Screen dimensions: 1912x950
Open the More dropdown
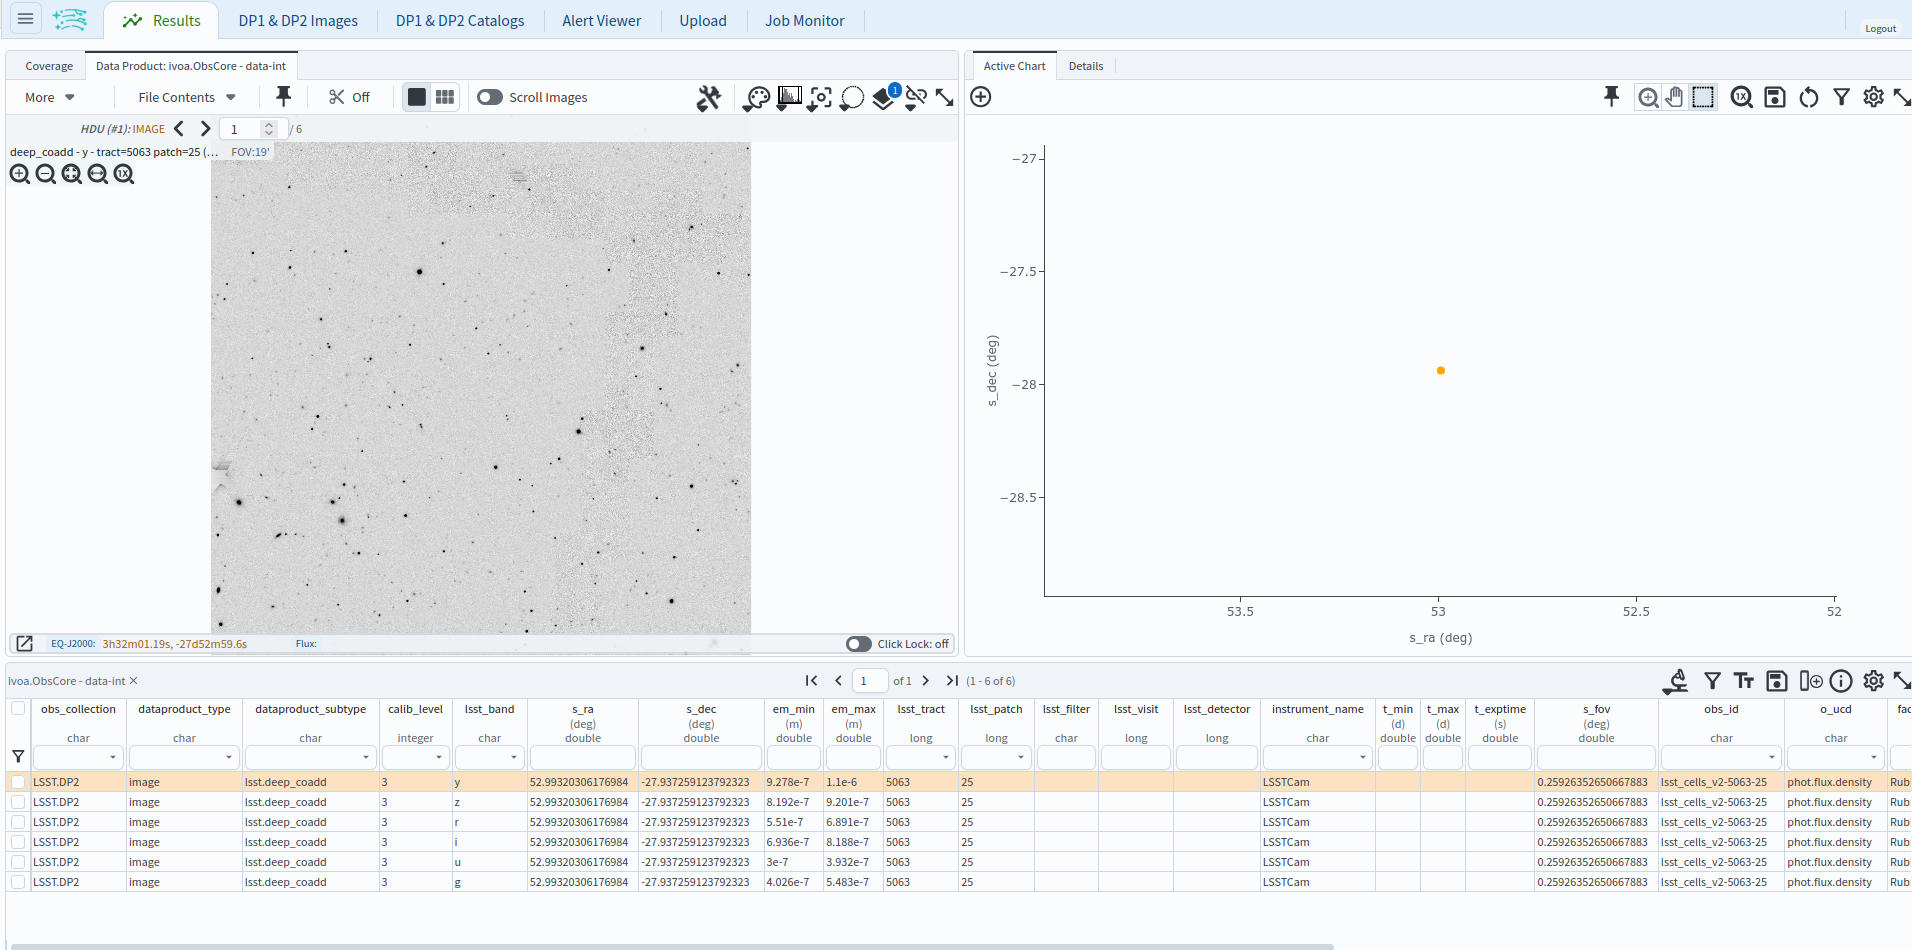[x=50, y=97]
